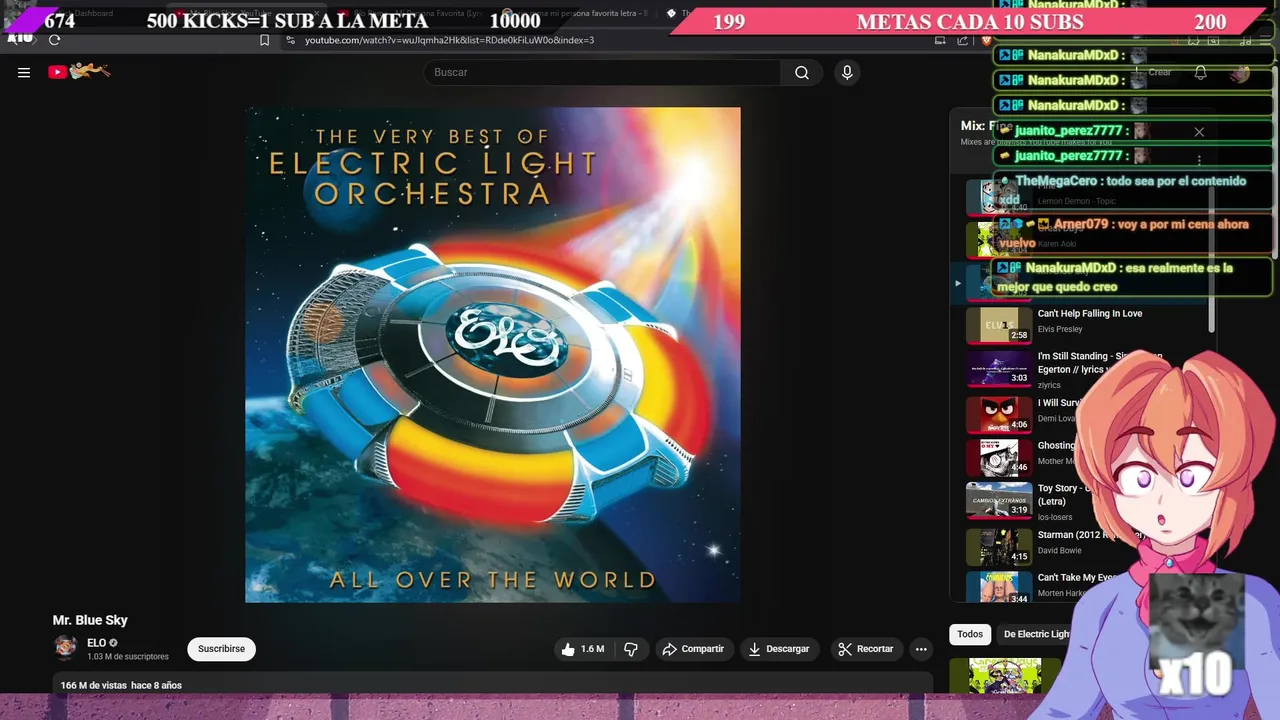Select the Todos filter chip
Image resolution: width=1280 pixels, height=720 pixels.
(970, 634)
